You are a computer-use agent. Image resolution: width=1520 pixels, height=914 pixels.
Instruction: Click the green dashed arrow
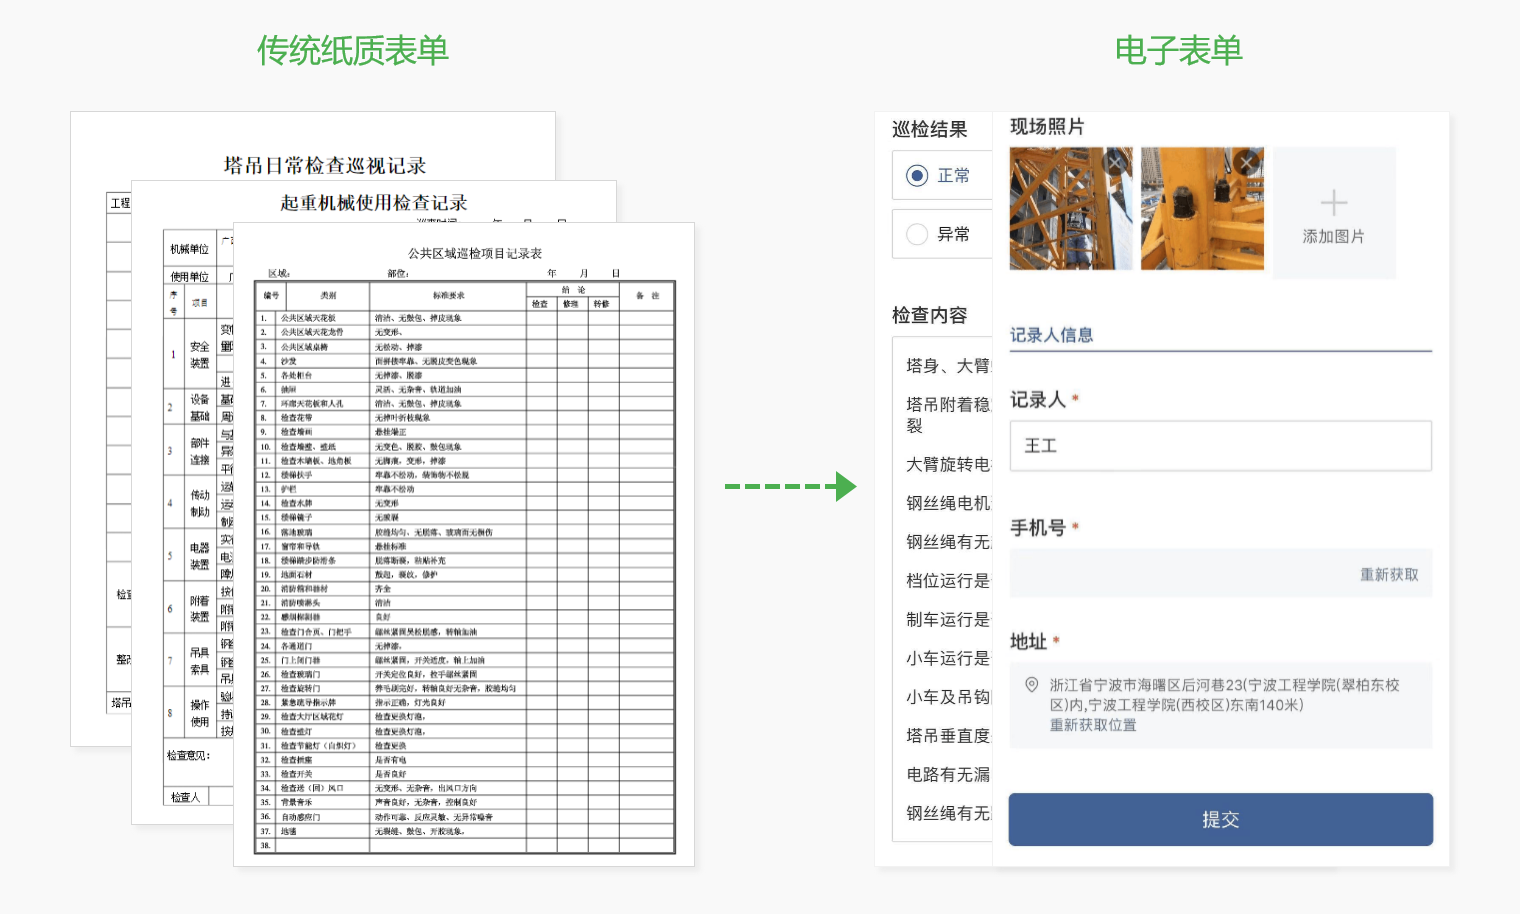[x=790, y=487]
